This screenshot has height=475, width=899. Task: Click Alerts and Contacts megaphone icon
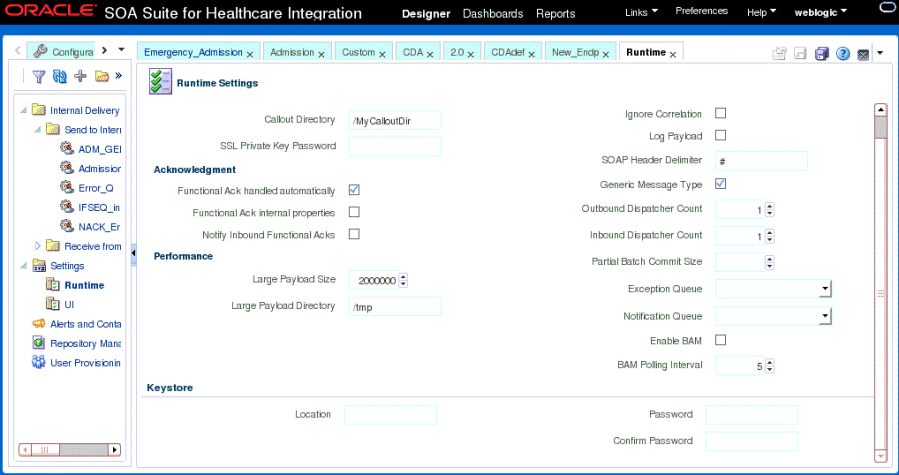(38, 324)
